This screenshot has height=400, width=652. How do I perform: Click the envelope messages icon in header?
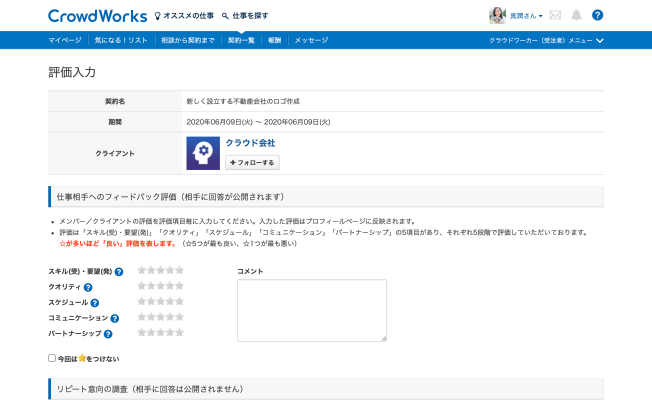point(555,16)
